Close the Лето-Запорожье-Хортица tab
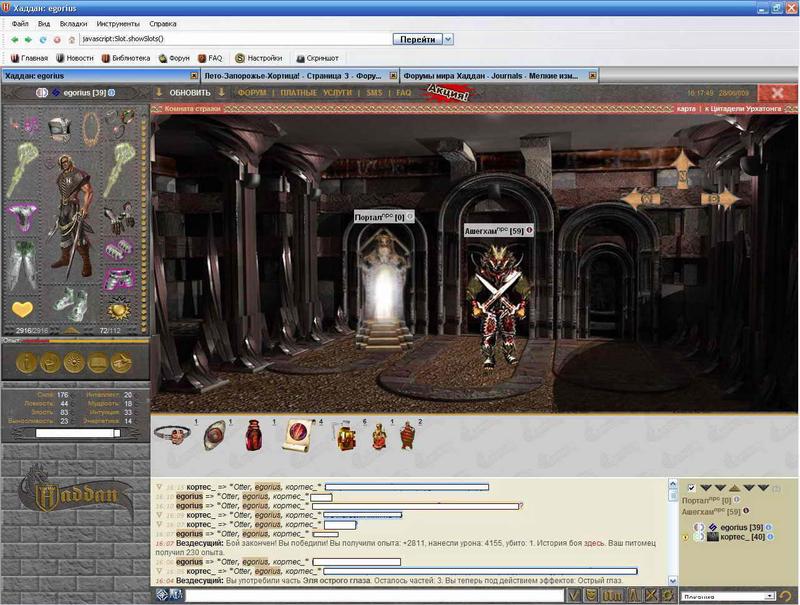 click(393, 75)
